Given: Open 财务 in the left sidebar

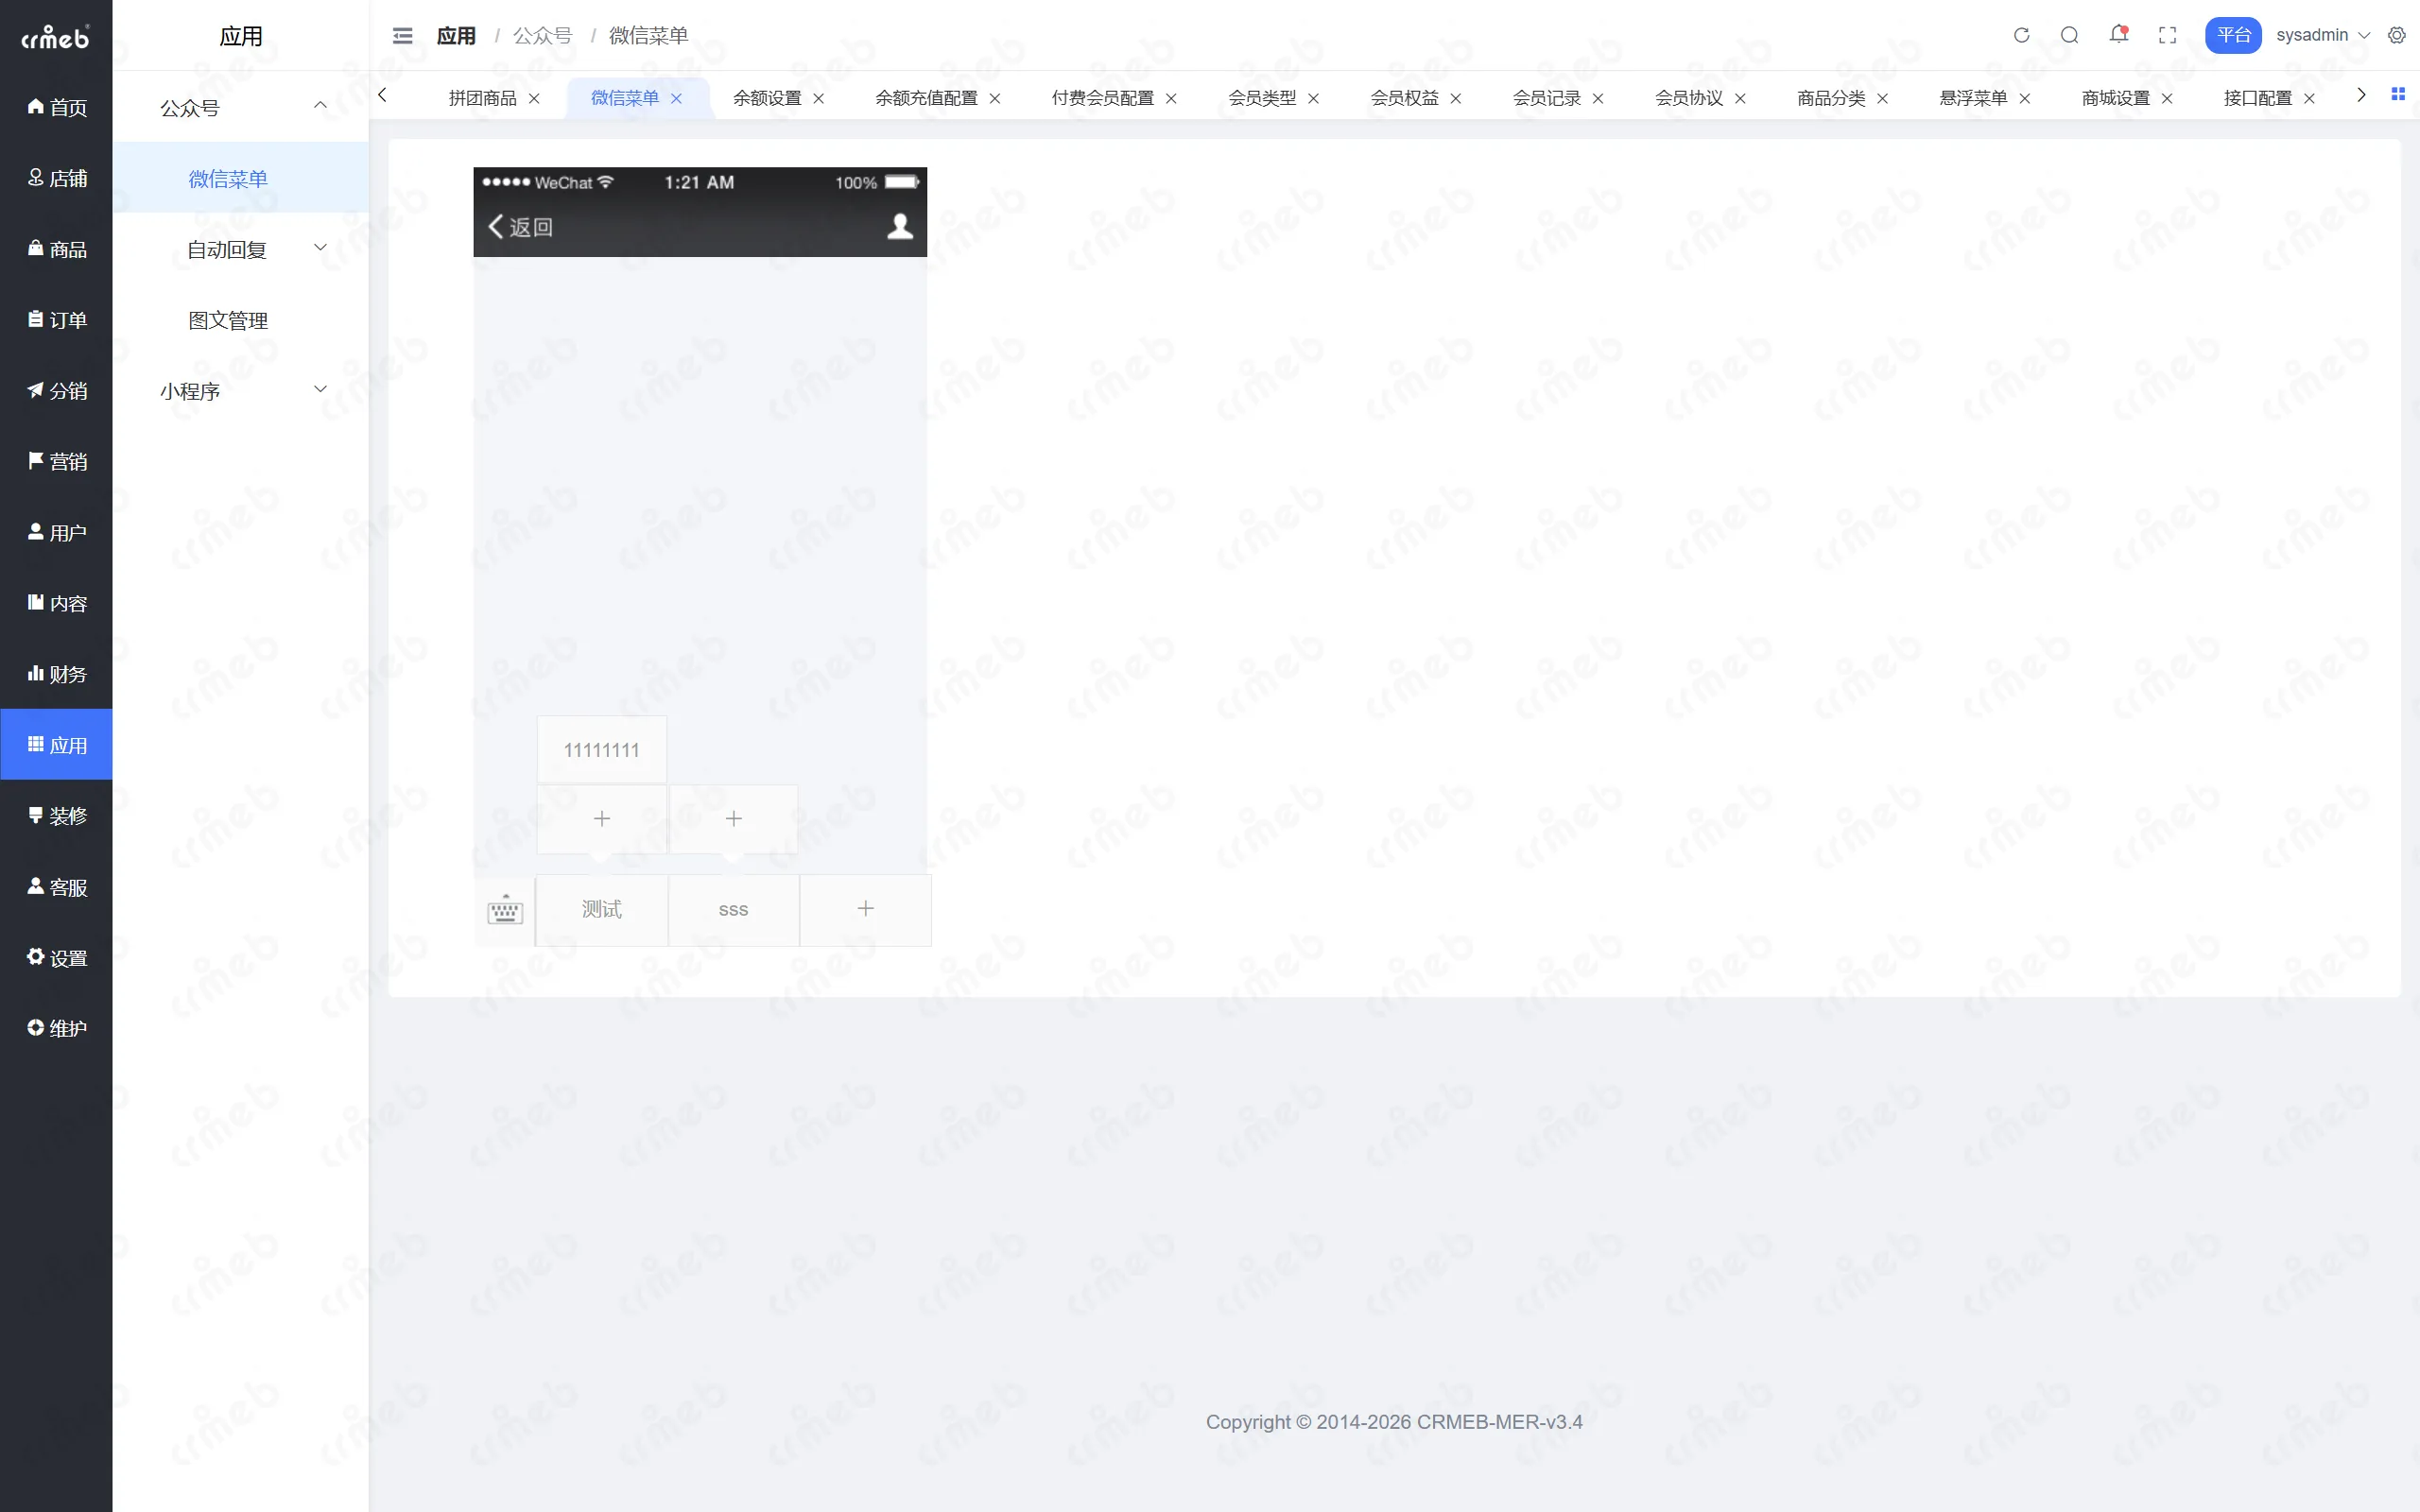Looking at the screenshot, I should 56,674.
